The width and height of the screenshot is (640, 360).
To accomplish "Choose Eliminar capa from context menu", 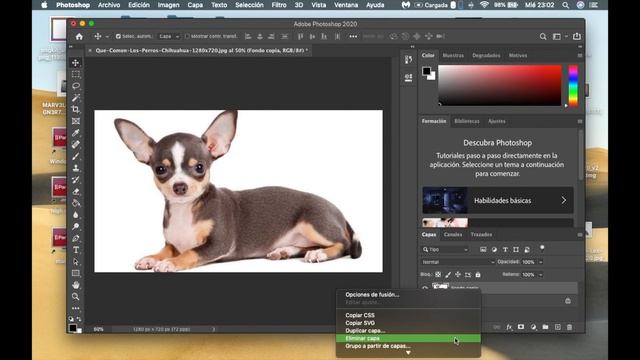I will pyautogui.click(x=408, y=338).
